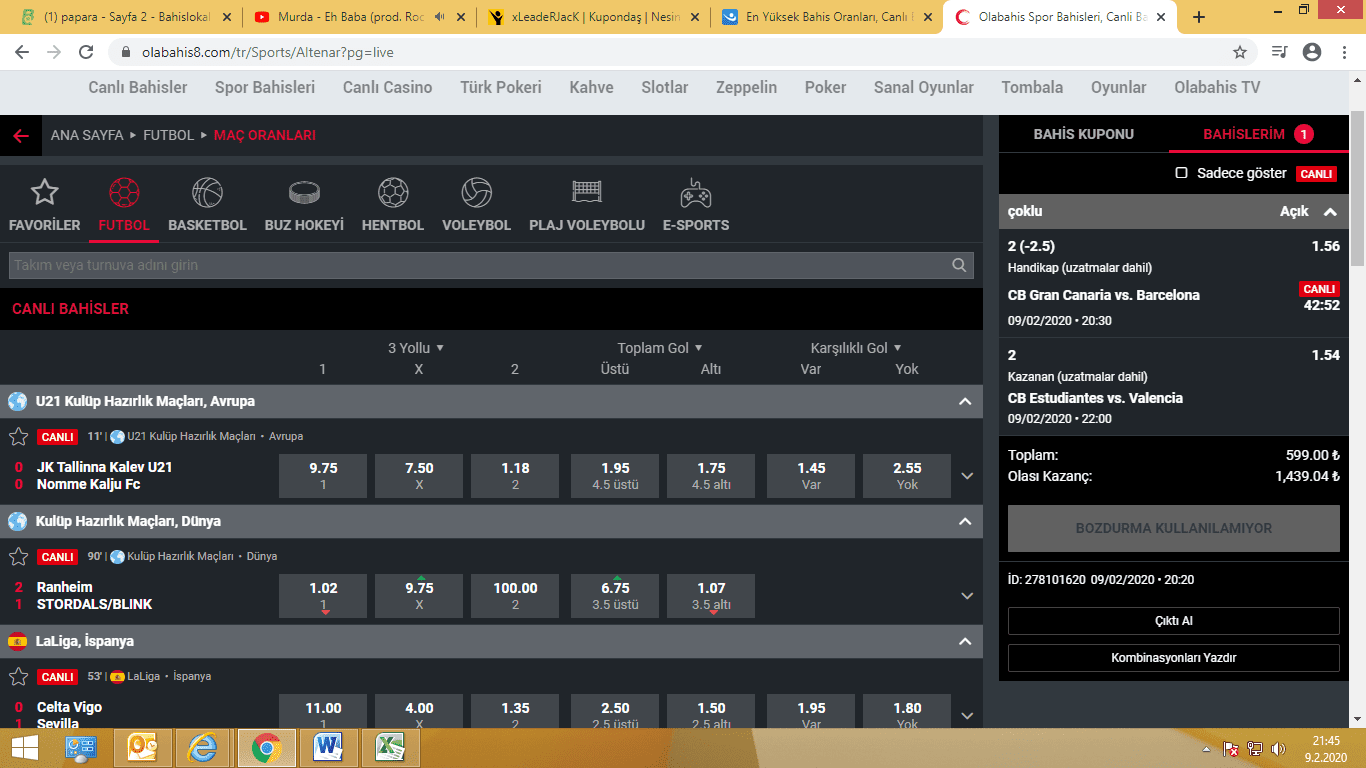Open the Türk Pokeri menu
1366x768 pixels.
(501, 87)
